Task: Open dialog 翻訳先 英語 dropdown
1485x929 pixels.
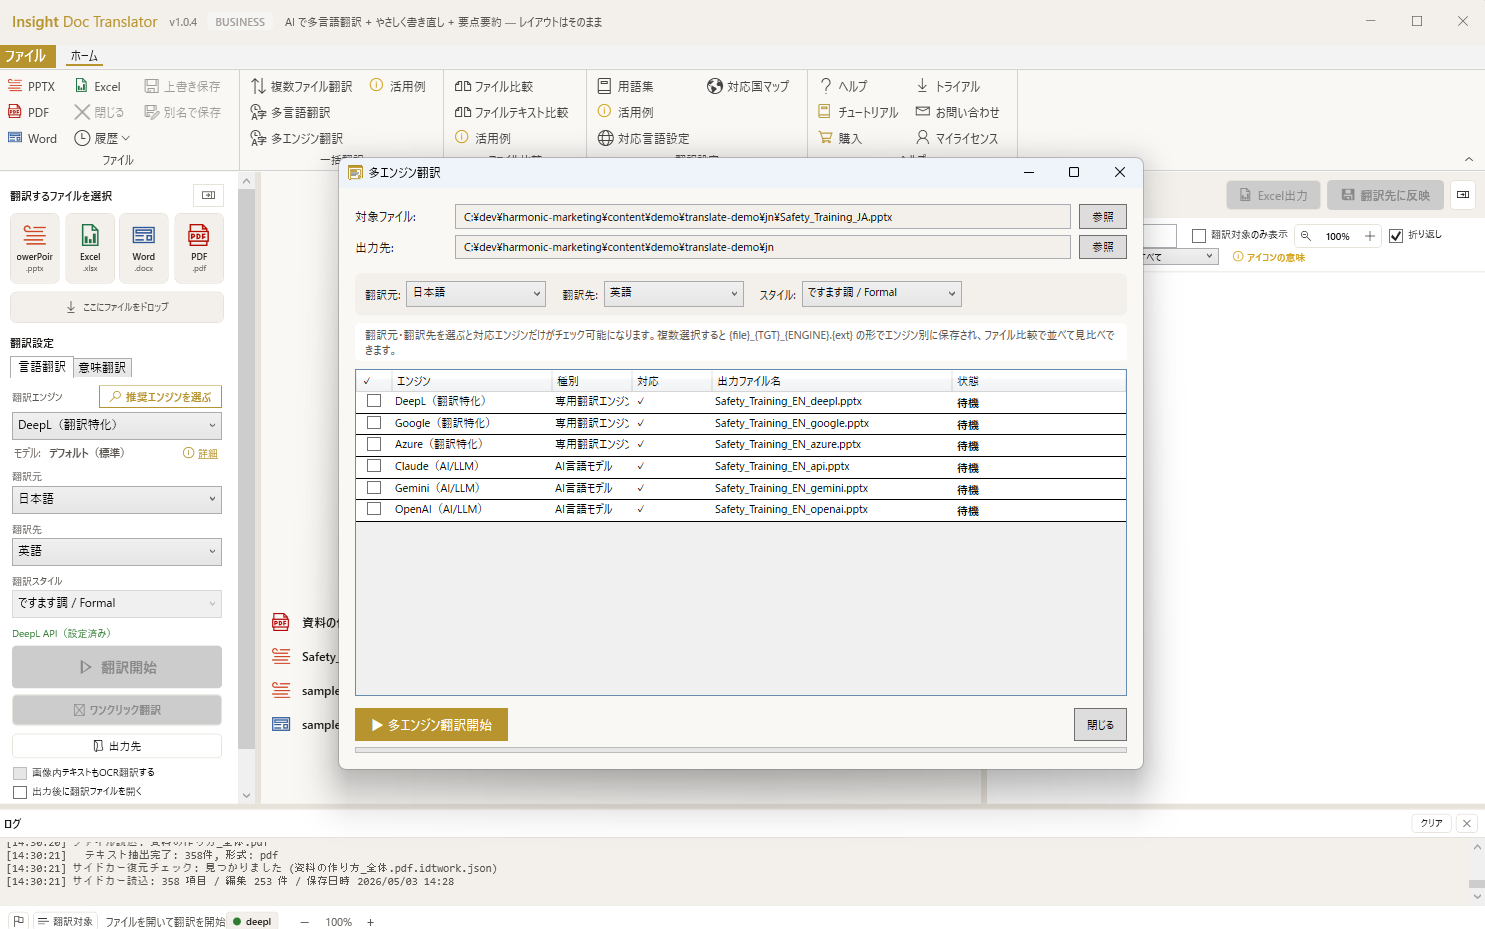Action: 674,293
